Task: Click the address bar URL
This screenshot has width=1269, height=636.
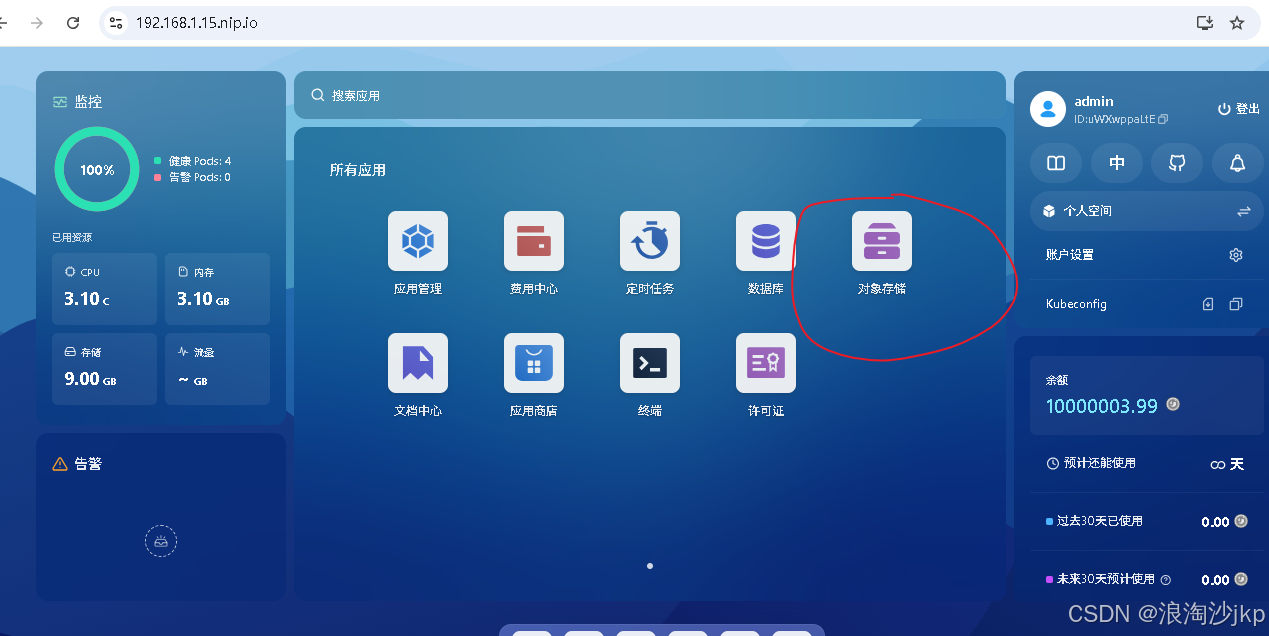Action: tap(197, 22)
